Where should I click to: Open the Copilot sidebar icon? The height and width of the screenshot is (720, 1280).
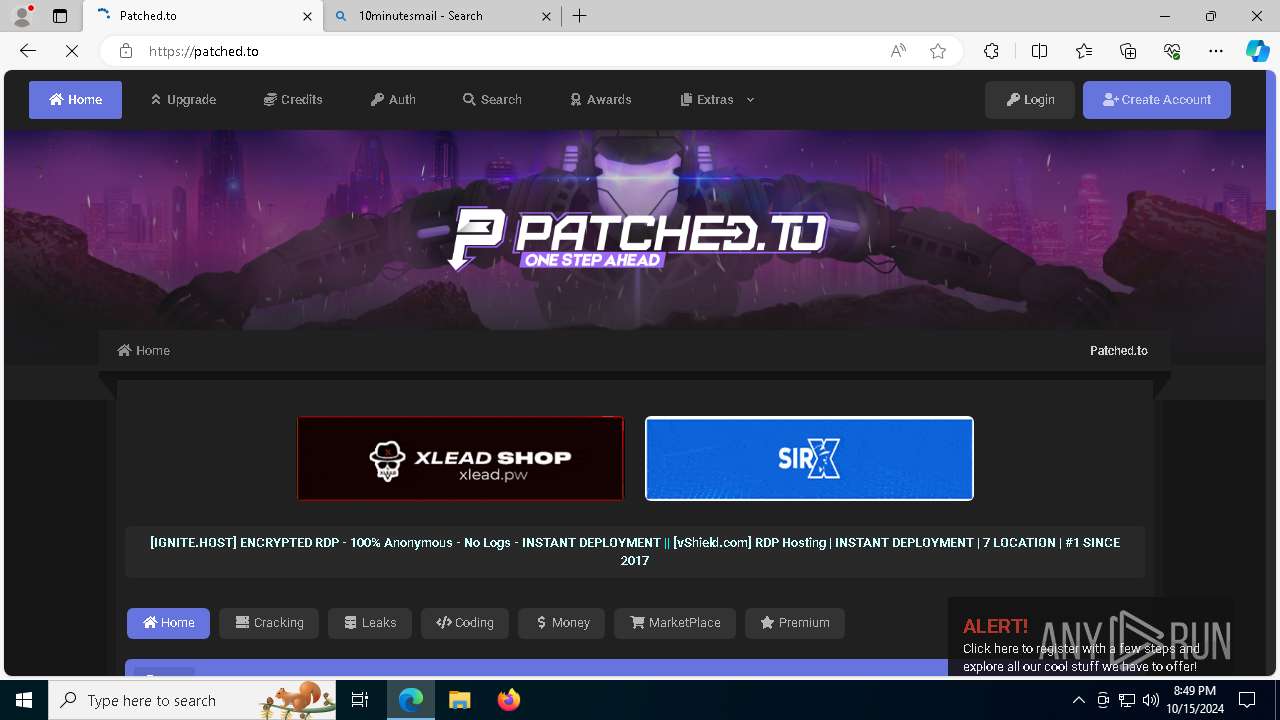click(1257, 51)
